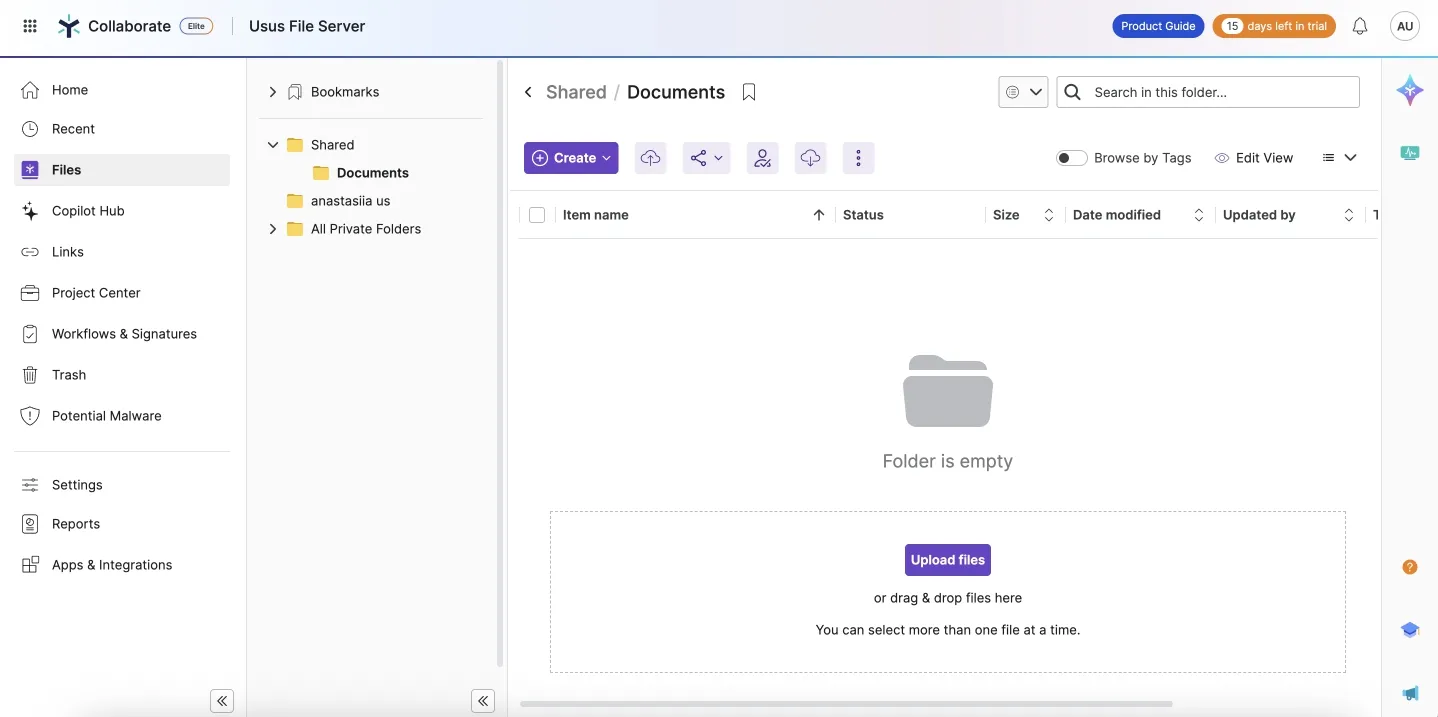This screenshot has width=1438, height=717.
Task: Click the Upload files button
Action: click(947, 559)
